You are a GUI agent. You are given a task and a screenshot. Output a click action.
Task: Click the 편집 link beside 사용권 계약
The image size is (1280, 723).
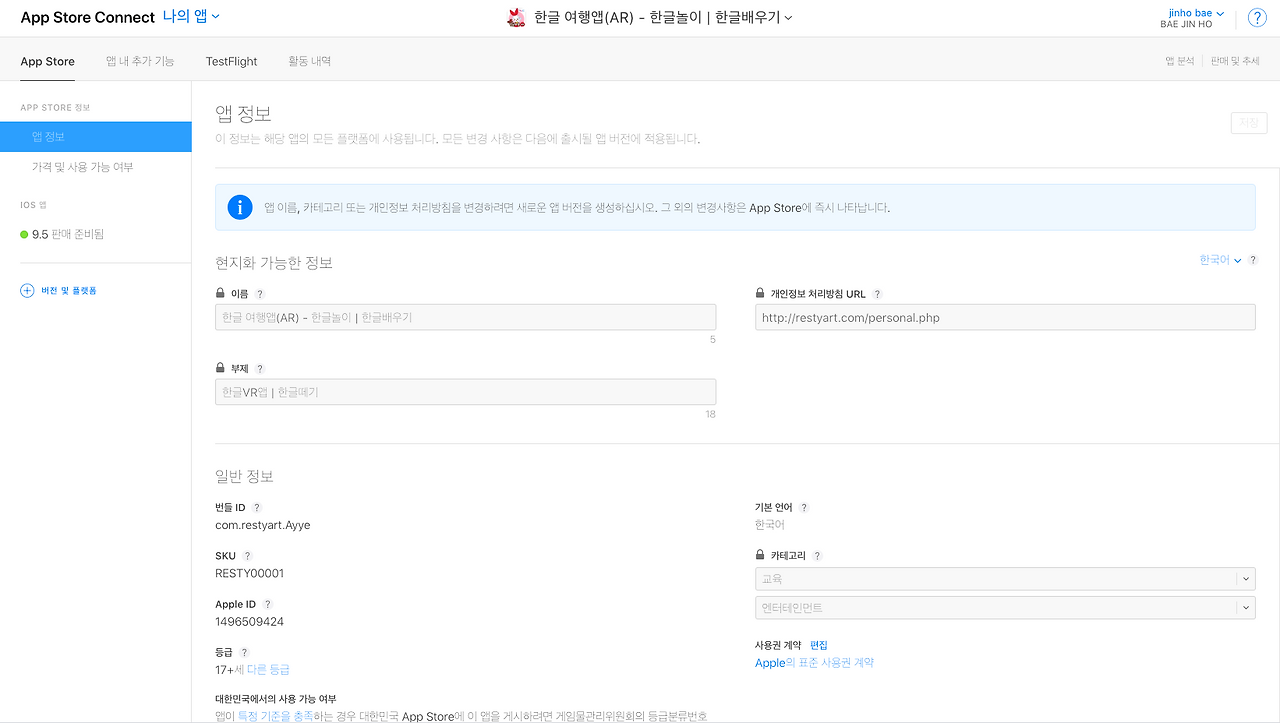click(819, 645)
